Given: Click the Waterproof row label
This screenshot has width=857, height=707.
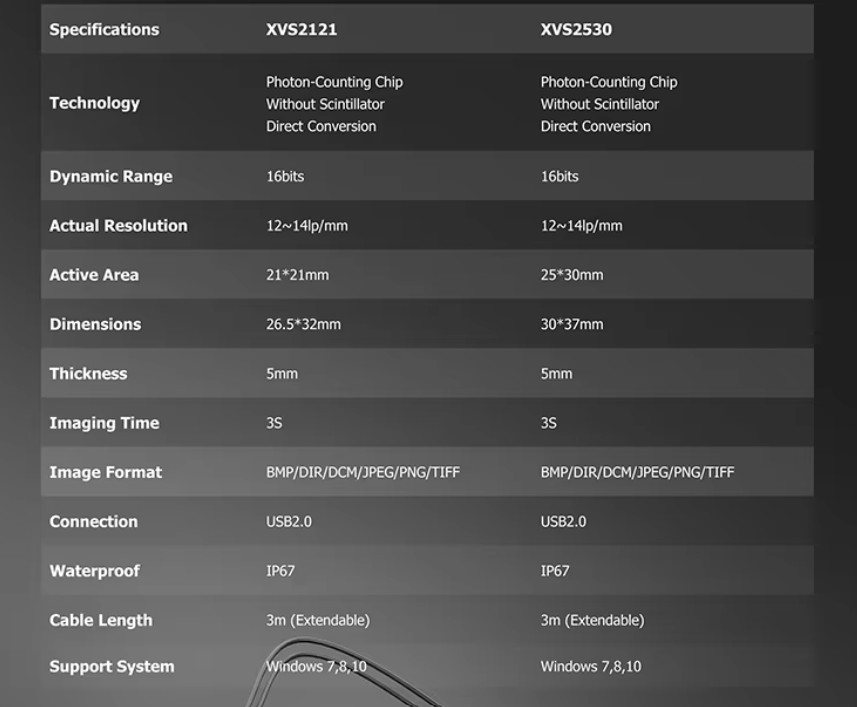Looking at the screenshot, I should (x=95, y=571).
